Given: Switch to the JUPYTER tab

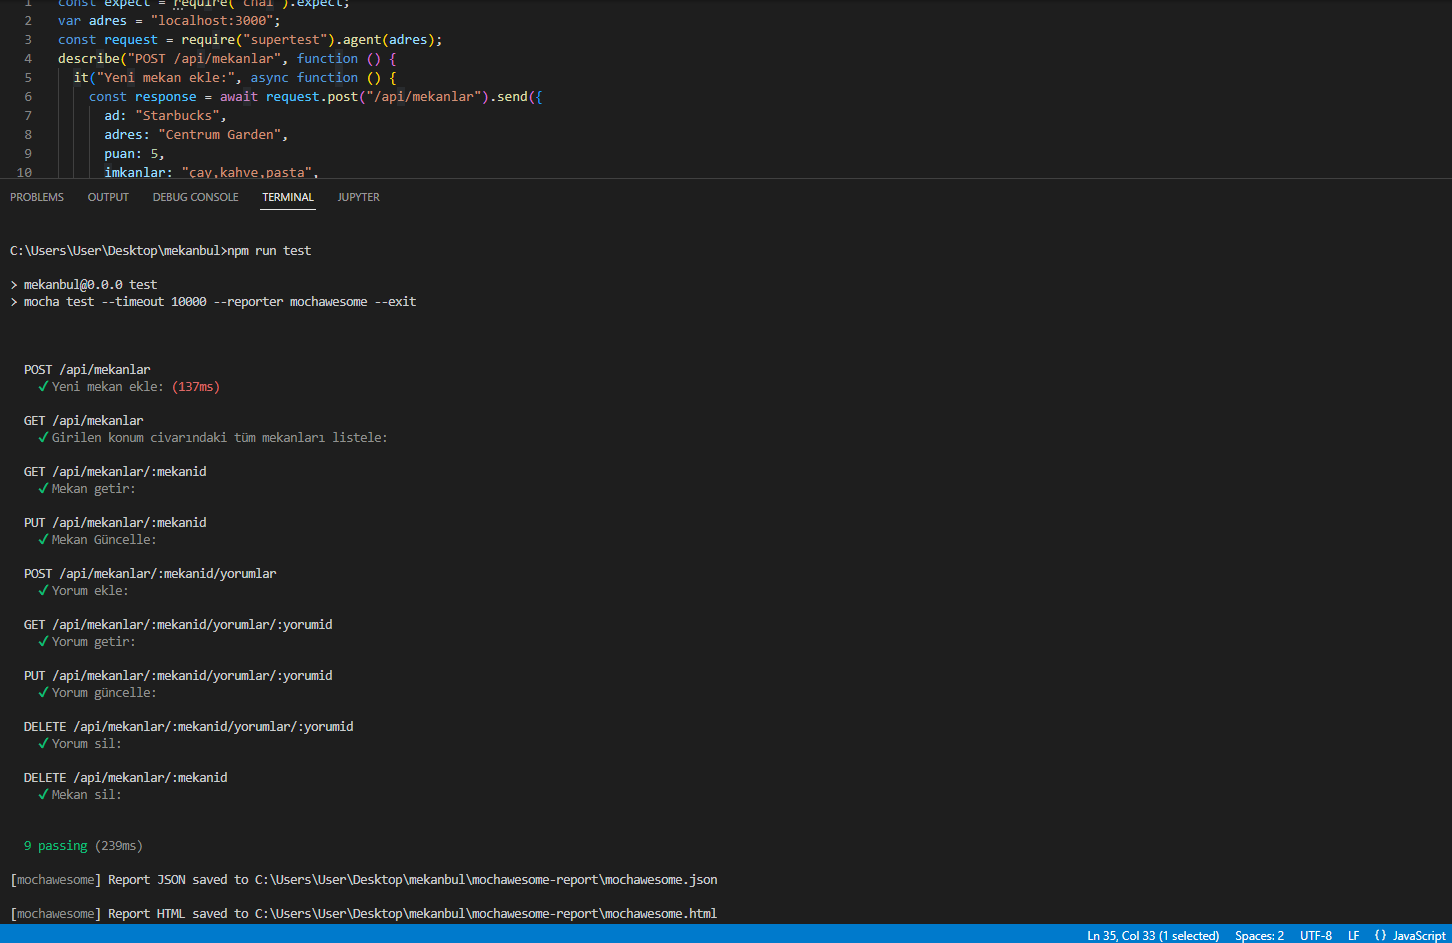Looking at the screenshot, I should 358,197.
